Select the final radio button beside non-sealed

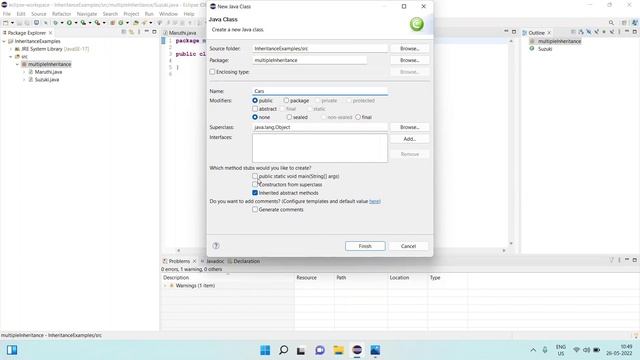(x=358, y=117)
